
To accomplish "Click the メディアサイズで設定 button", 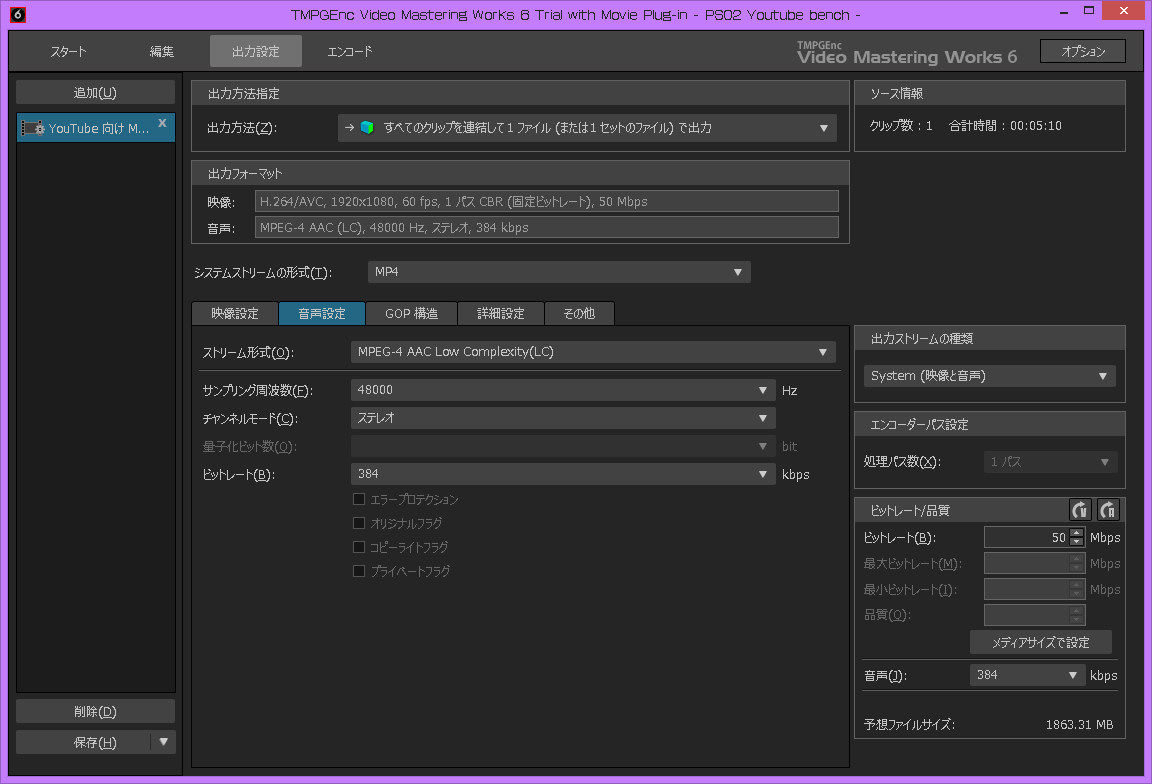I will (x=1040, y=642).
